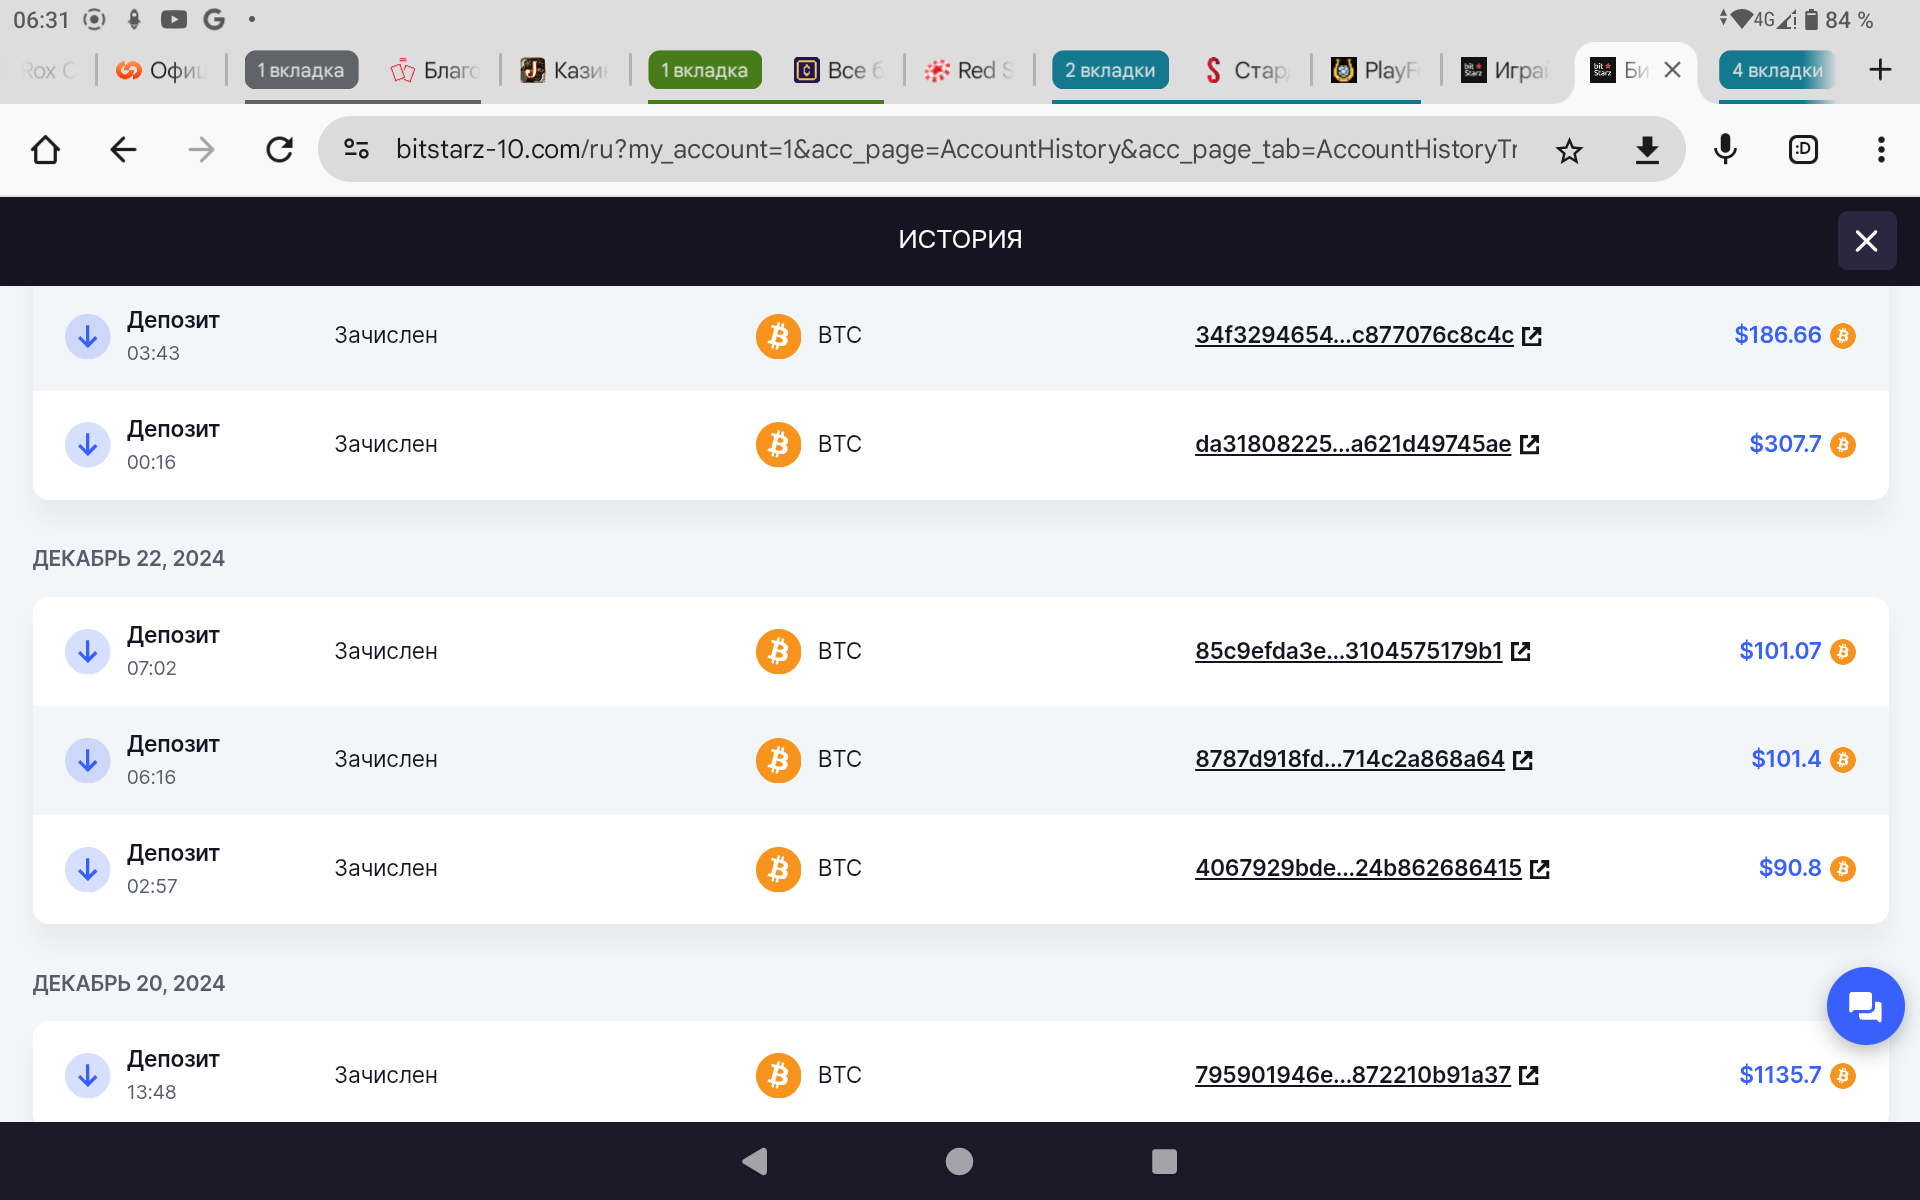
Task: Open transaction link 795901946e...872210b91a37
Action: [1352, 1075]
